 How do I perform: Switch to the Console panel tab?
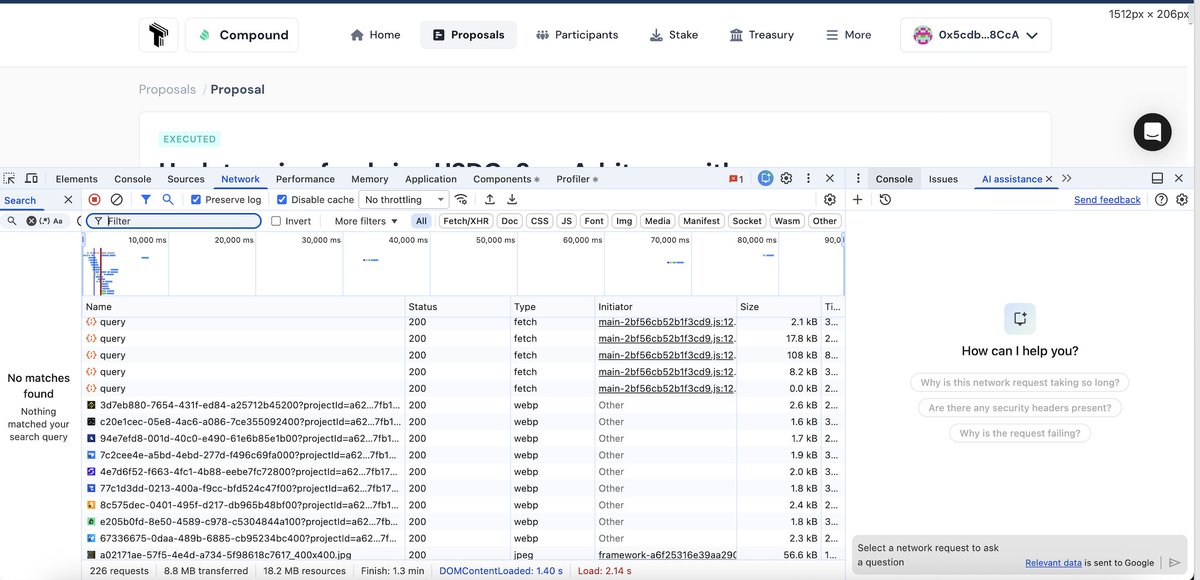click(133, 179)
